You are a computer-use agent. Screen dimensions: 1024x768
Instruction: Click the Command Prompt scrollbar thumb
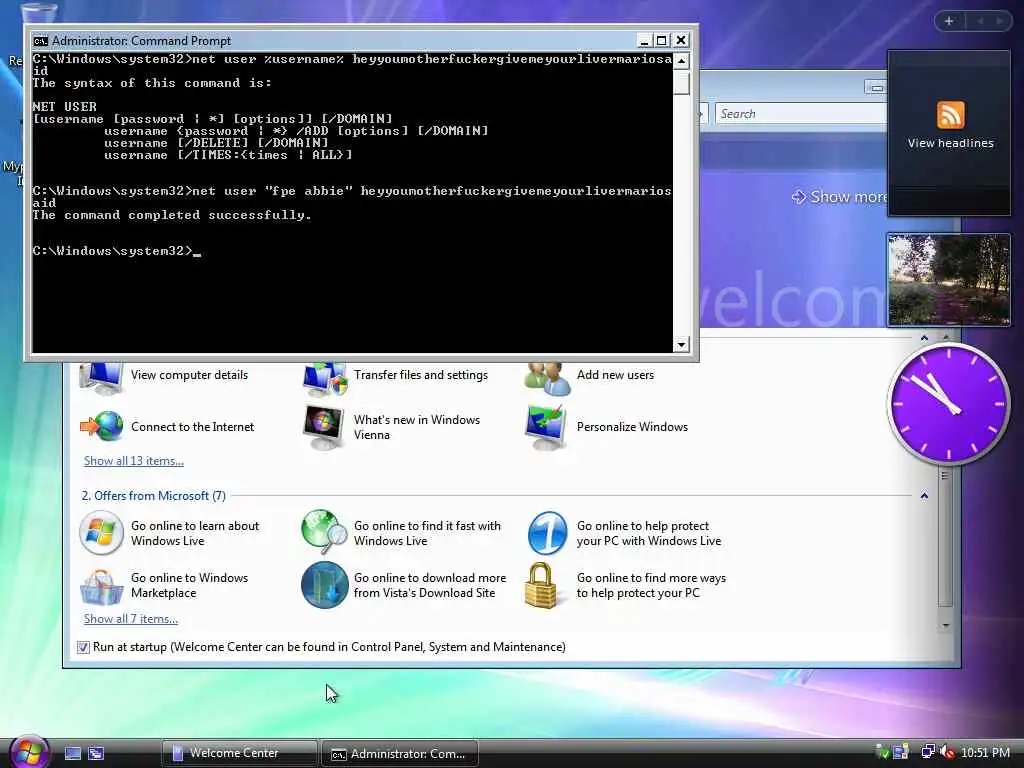pyautogui.click(x=681, y=82)
